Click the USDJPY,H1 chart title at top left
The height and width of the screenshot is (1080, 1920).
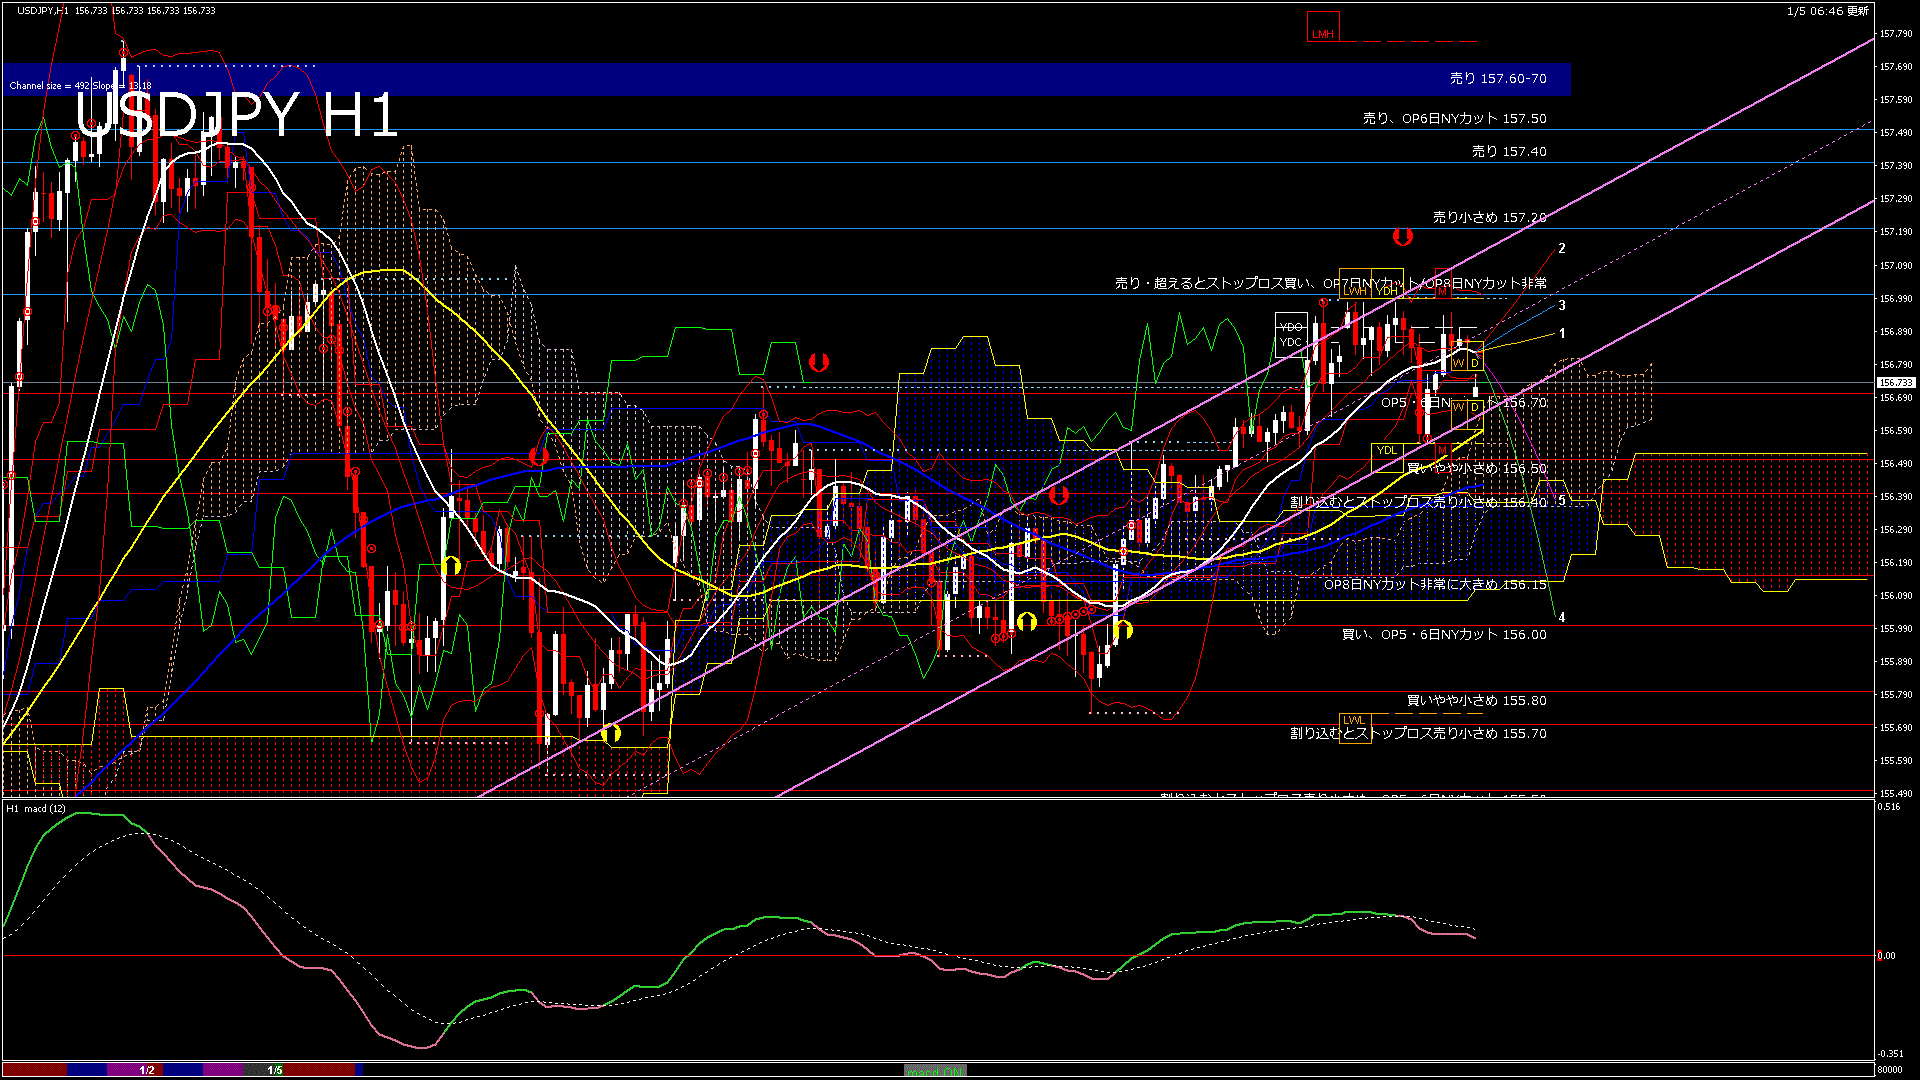click(43, 10)
